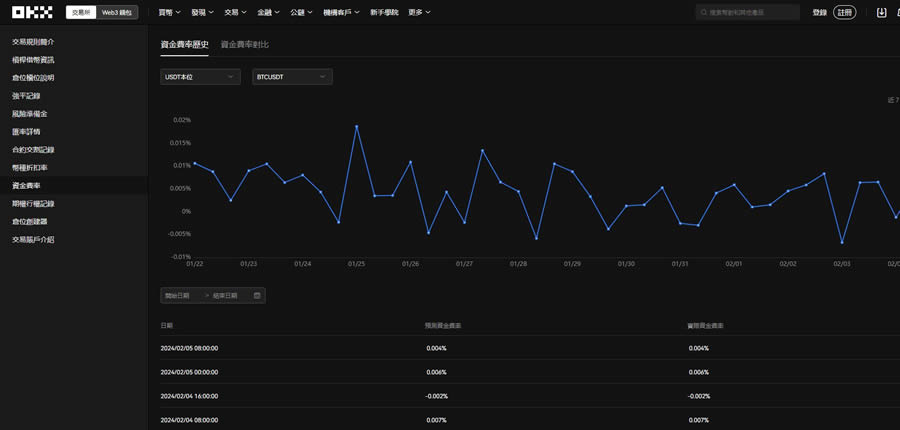
Task: Switch to Web3 錢包 mode
Action: click(x=117, y=13)
